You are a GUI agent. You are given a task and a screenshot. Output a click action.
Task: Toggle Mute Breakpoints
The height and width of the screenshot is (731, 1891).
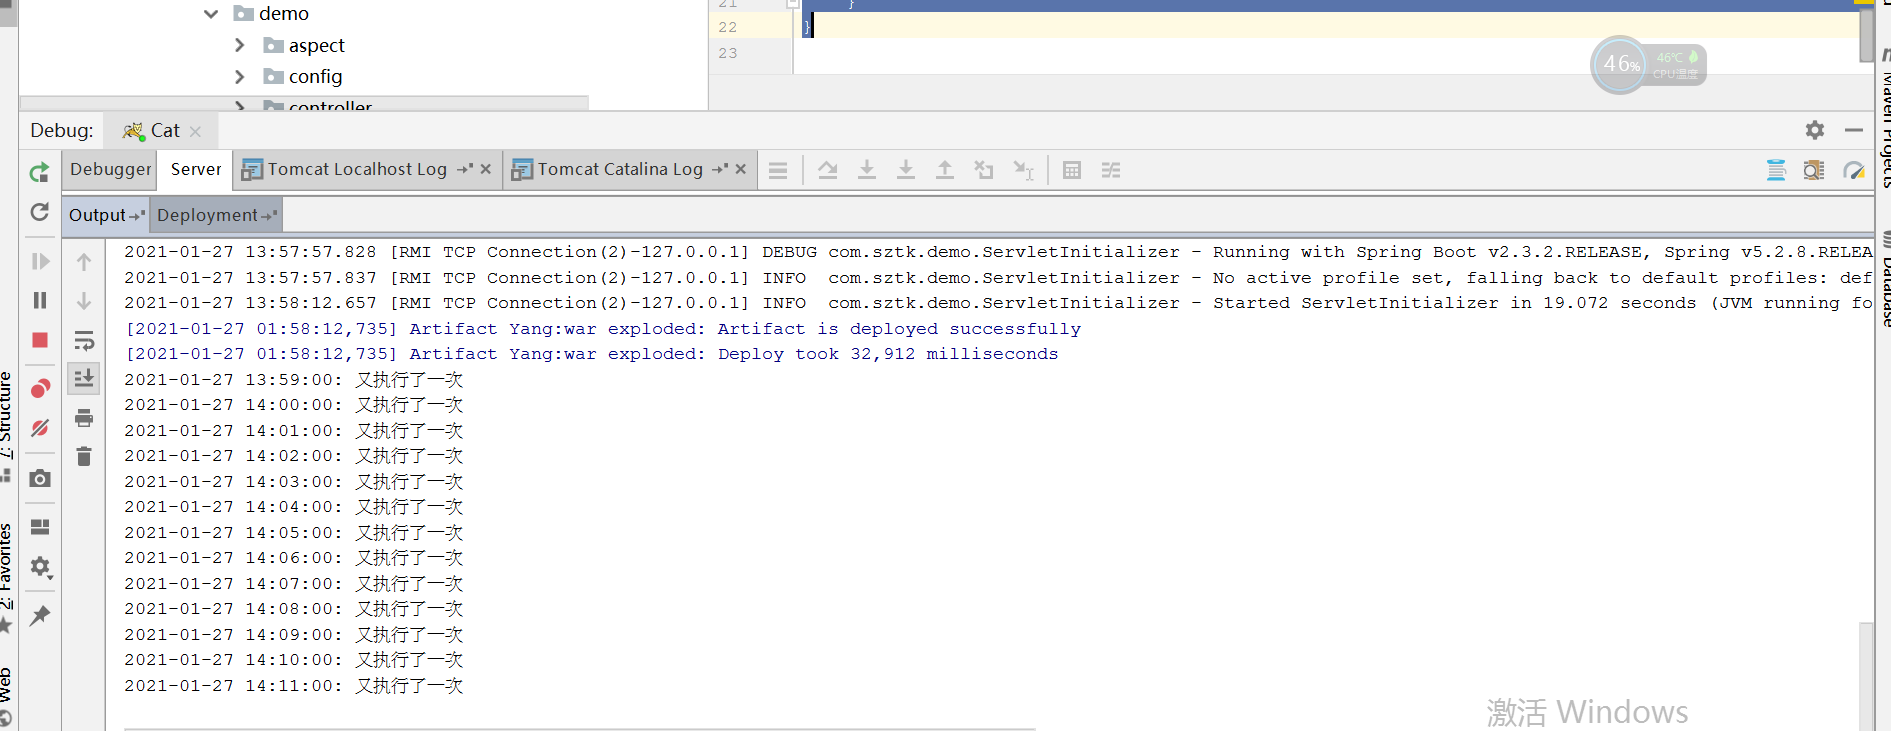tap(40, 428)
